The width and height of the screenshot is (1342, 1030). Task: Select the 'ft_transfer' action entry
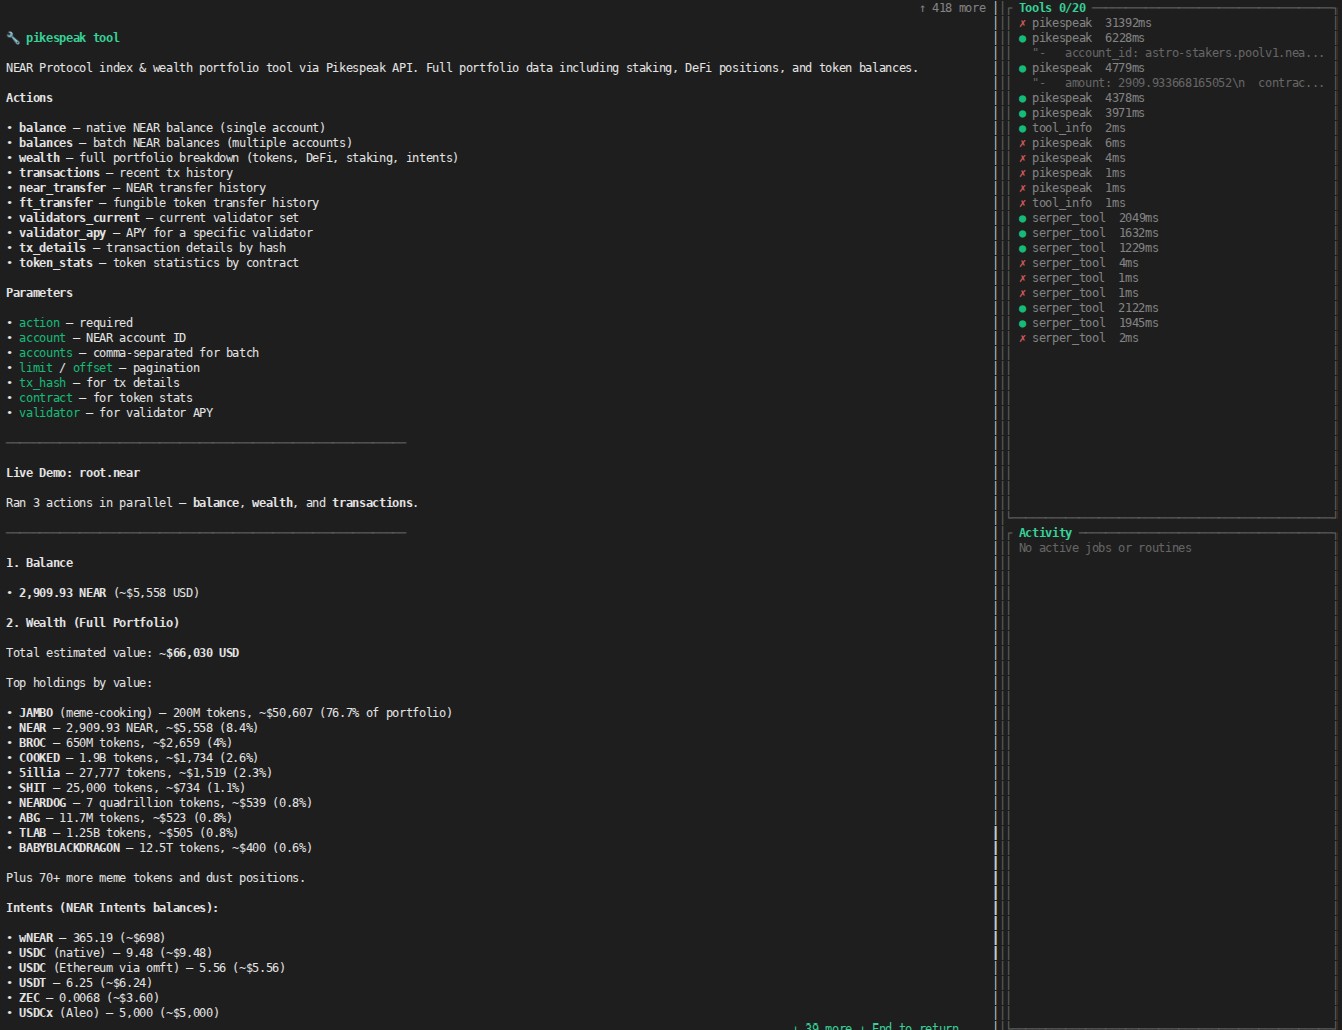(x=56, y=203)
